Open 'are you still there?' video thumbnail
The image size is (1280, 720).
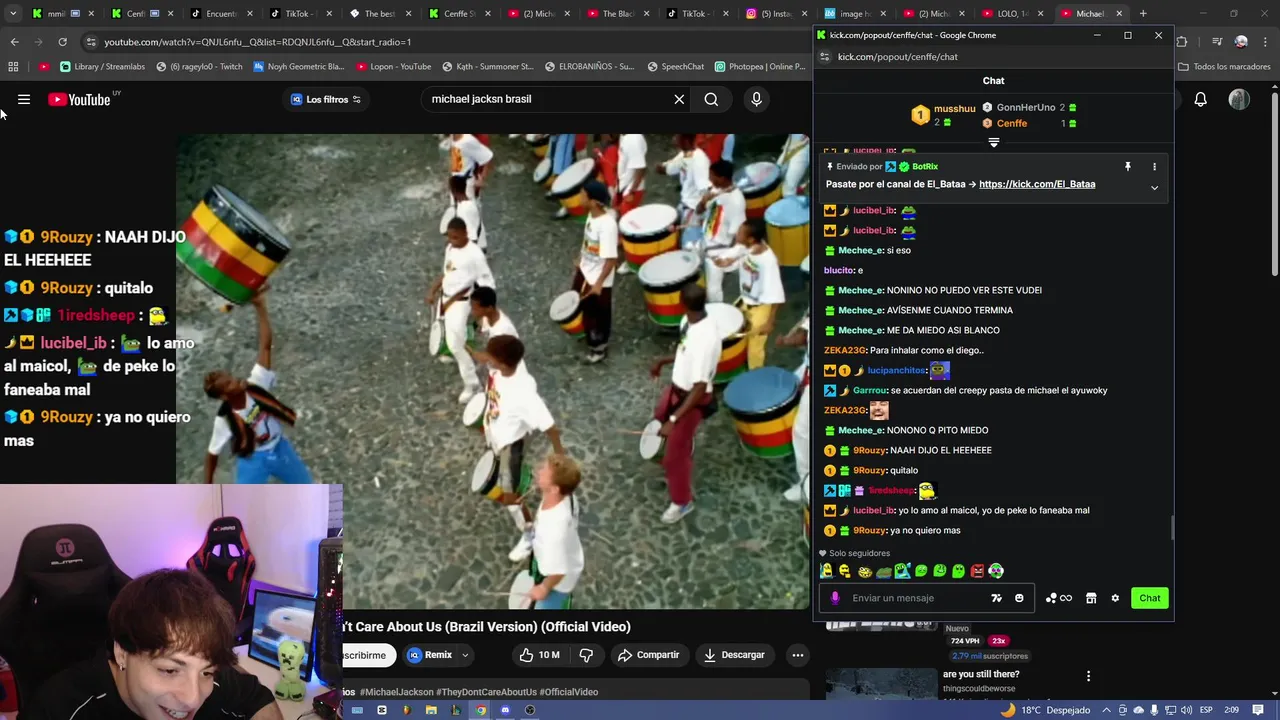[x=881, y=685]
